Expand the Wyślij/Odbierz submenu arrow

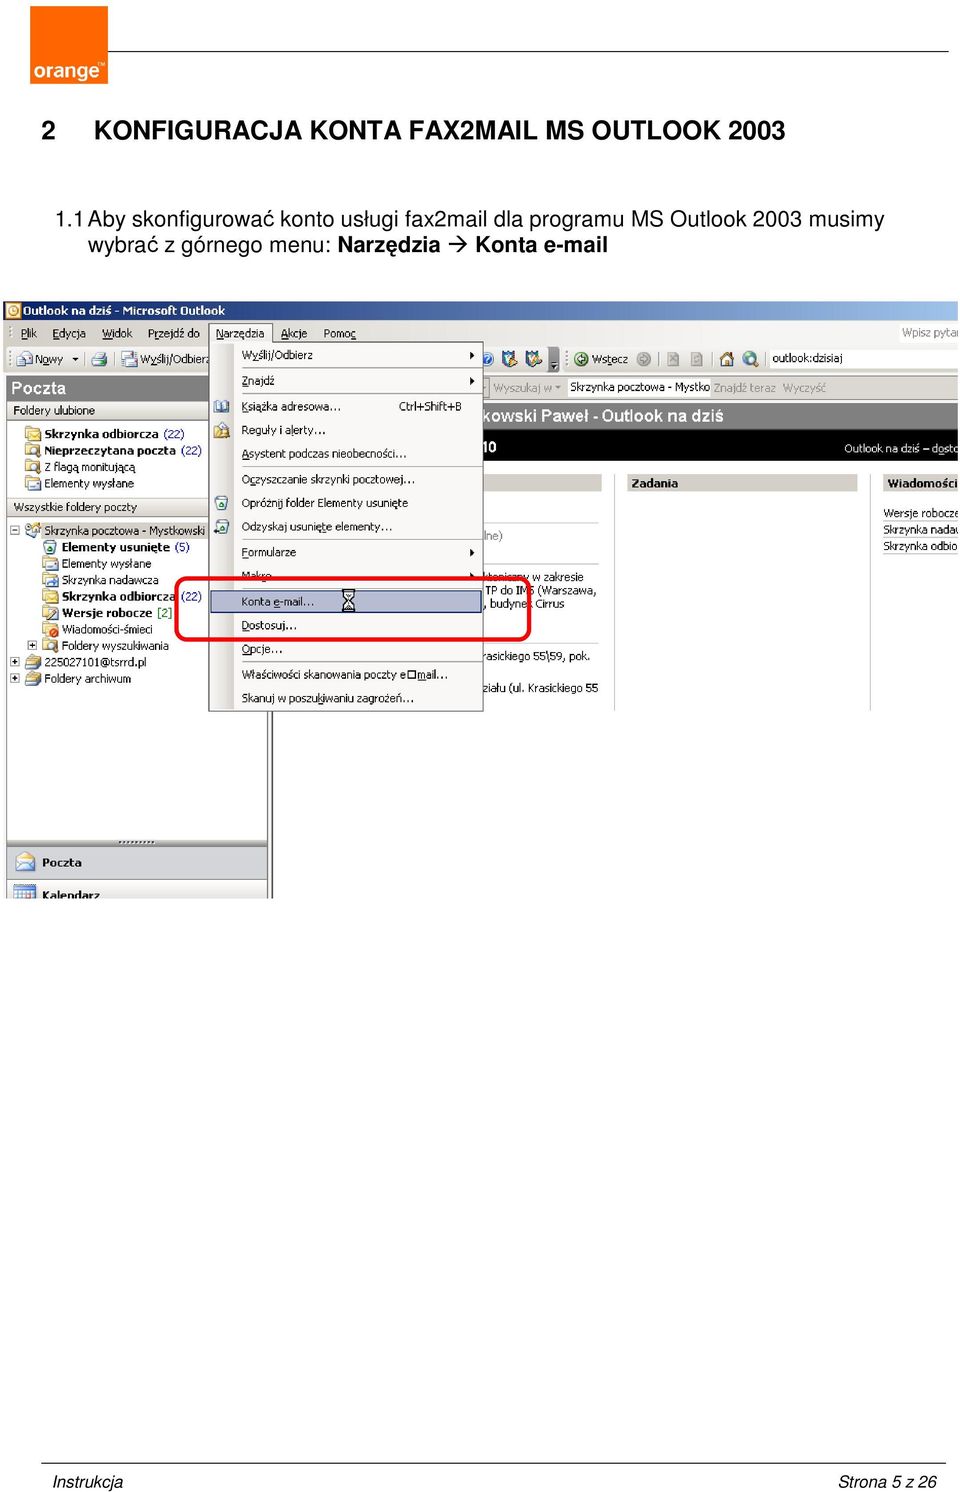pos(472,355)
